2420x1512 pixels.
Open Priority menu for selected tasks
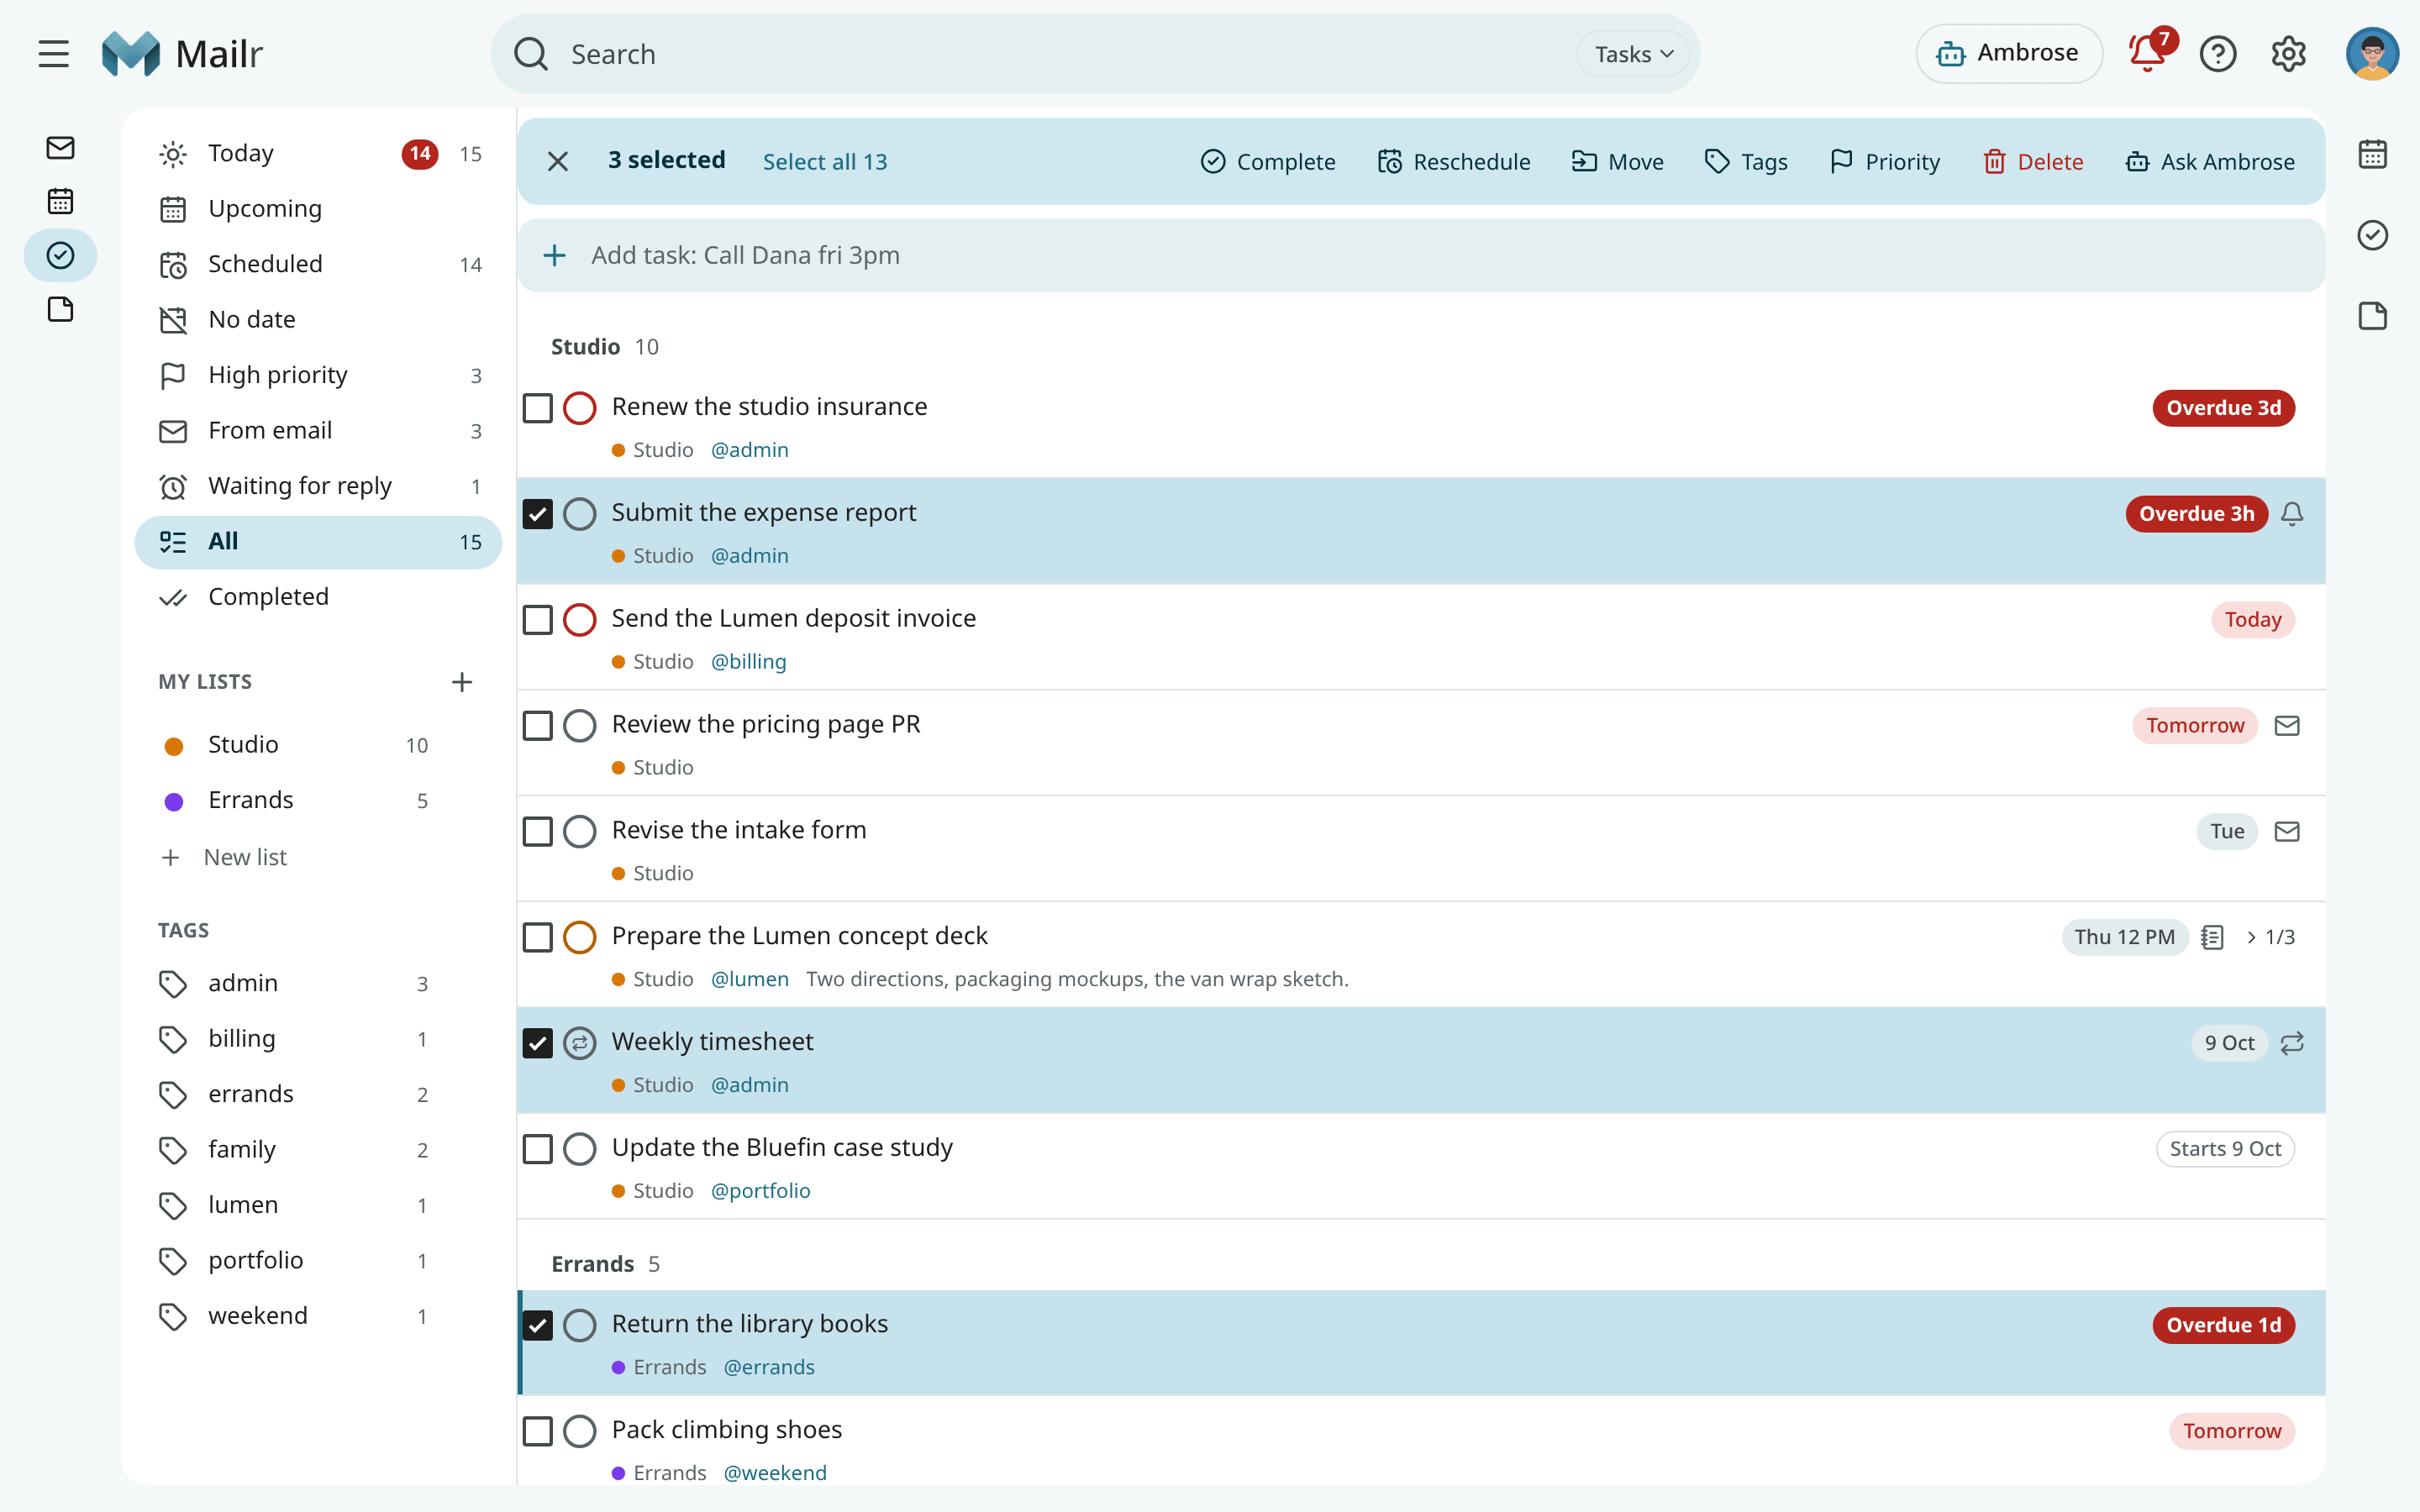1884,161
